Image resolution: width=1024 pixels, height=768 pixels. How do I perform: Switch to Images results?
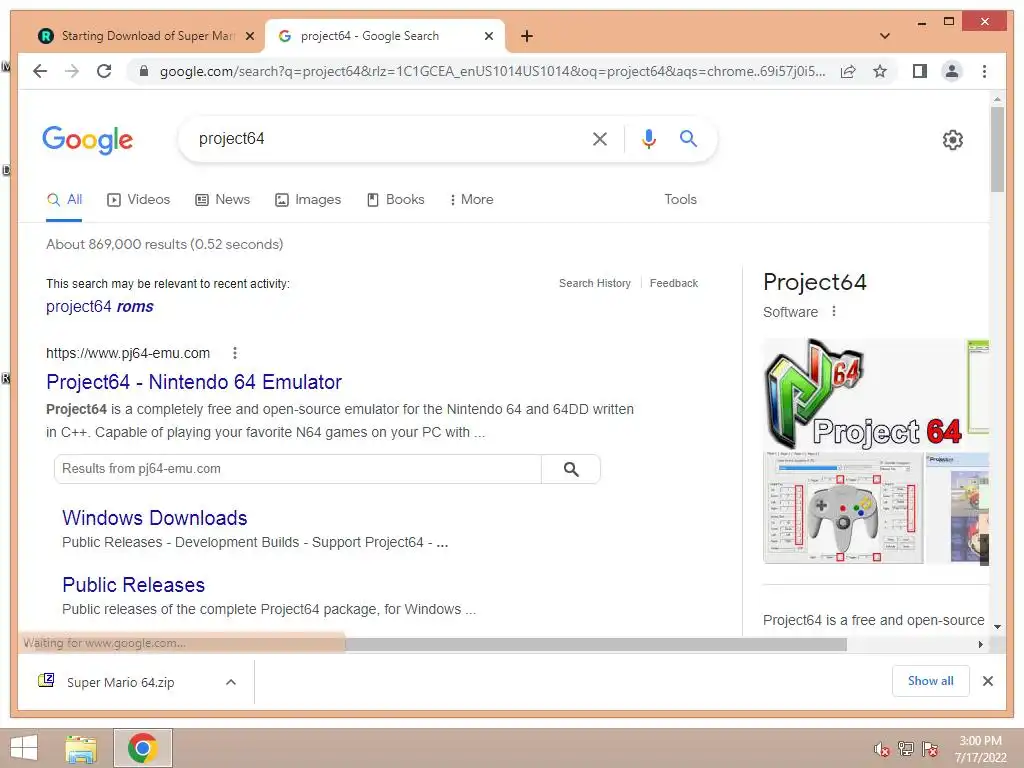[x=308, y=199]
